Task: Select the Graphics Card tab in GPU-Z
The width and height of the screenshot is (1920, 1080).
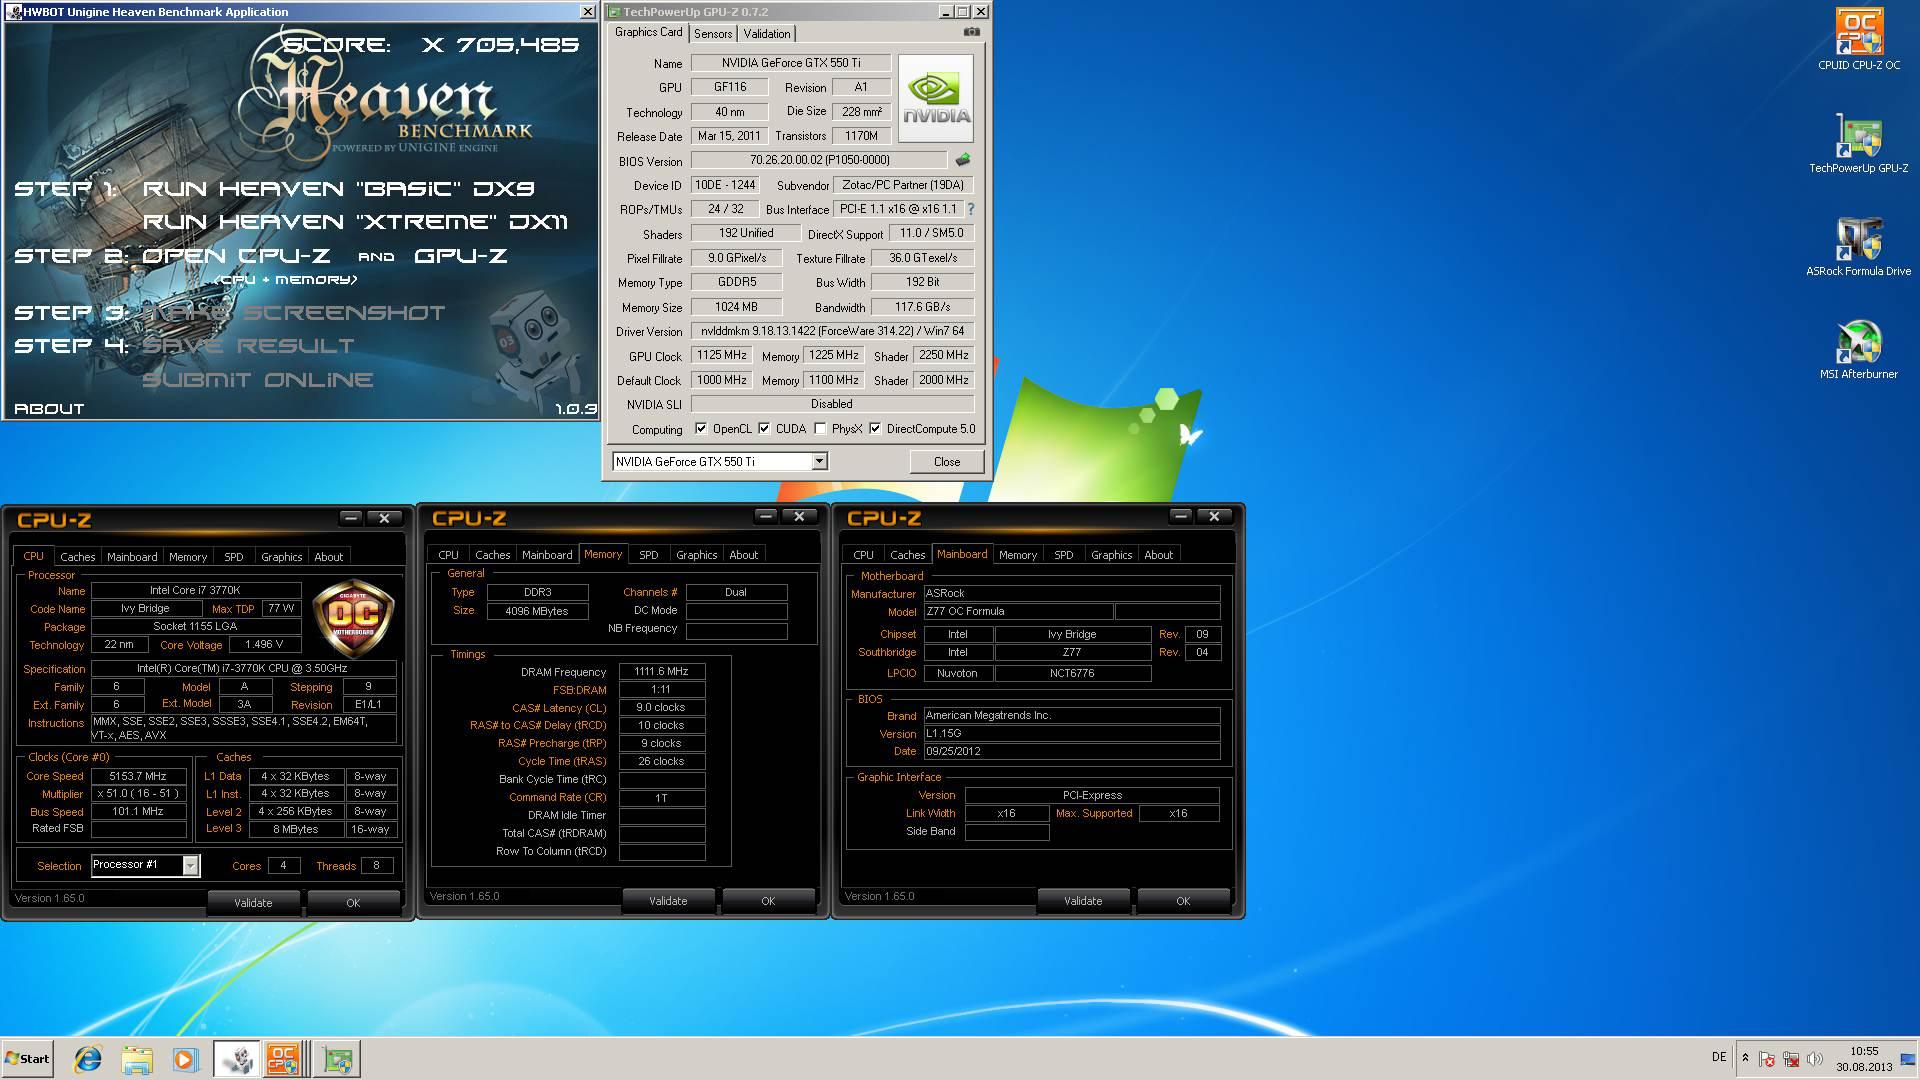Action: click(649, 32)
